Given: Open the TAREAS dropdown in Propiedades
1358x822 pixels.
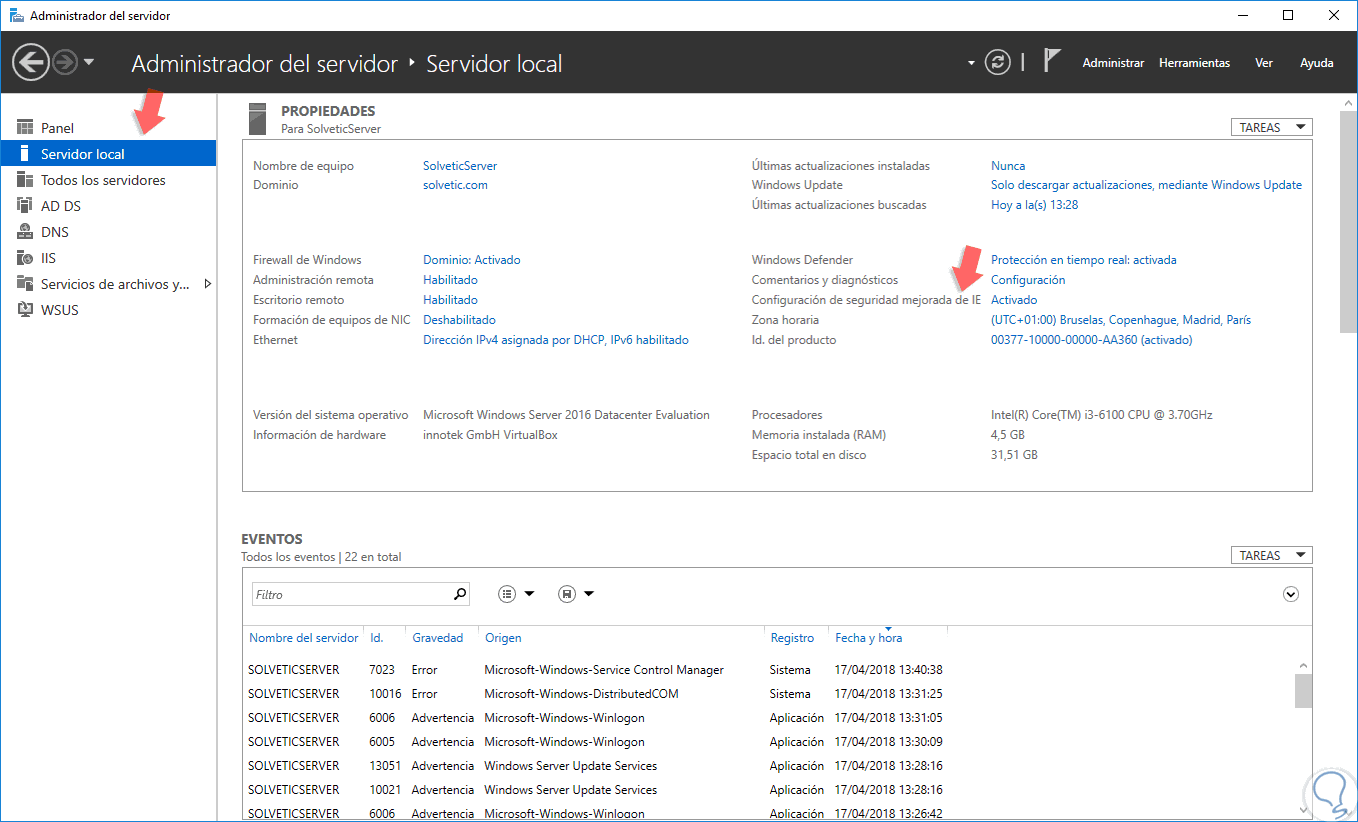Looking at the screenshot, I should click(1272, 127).
